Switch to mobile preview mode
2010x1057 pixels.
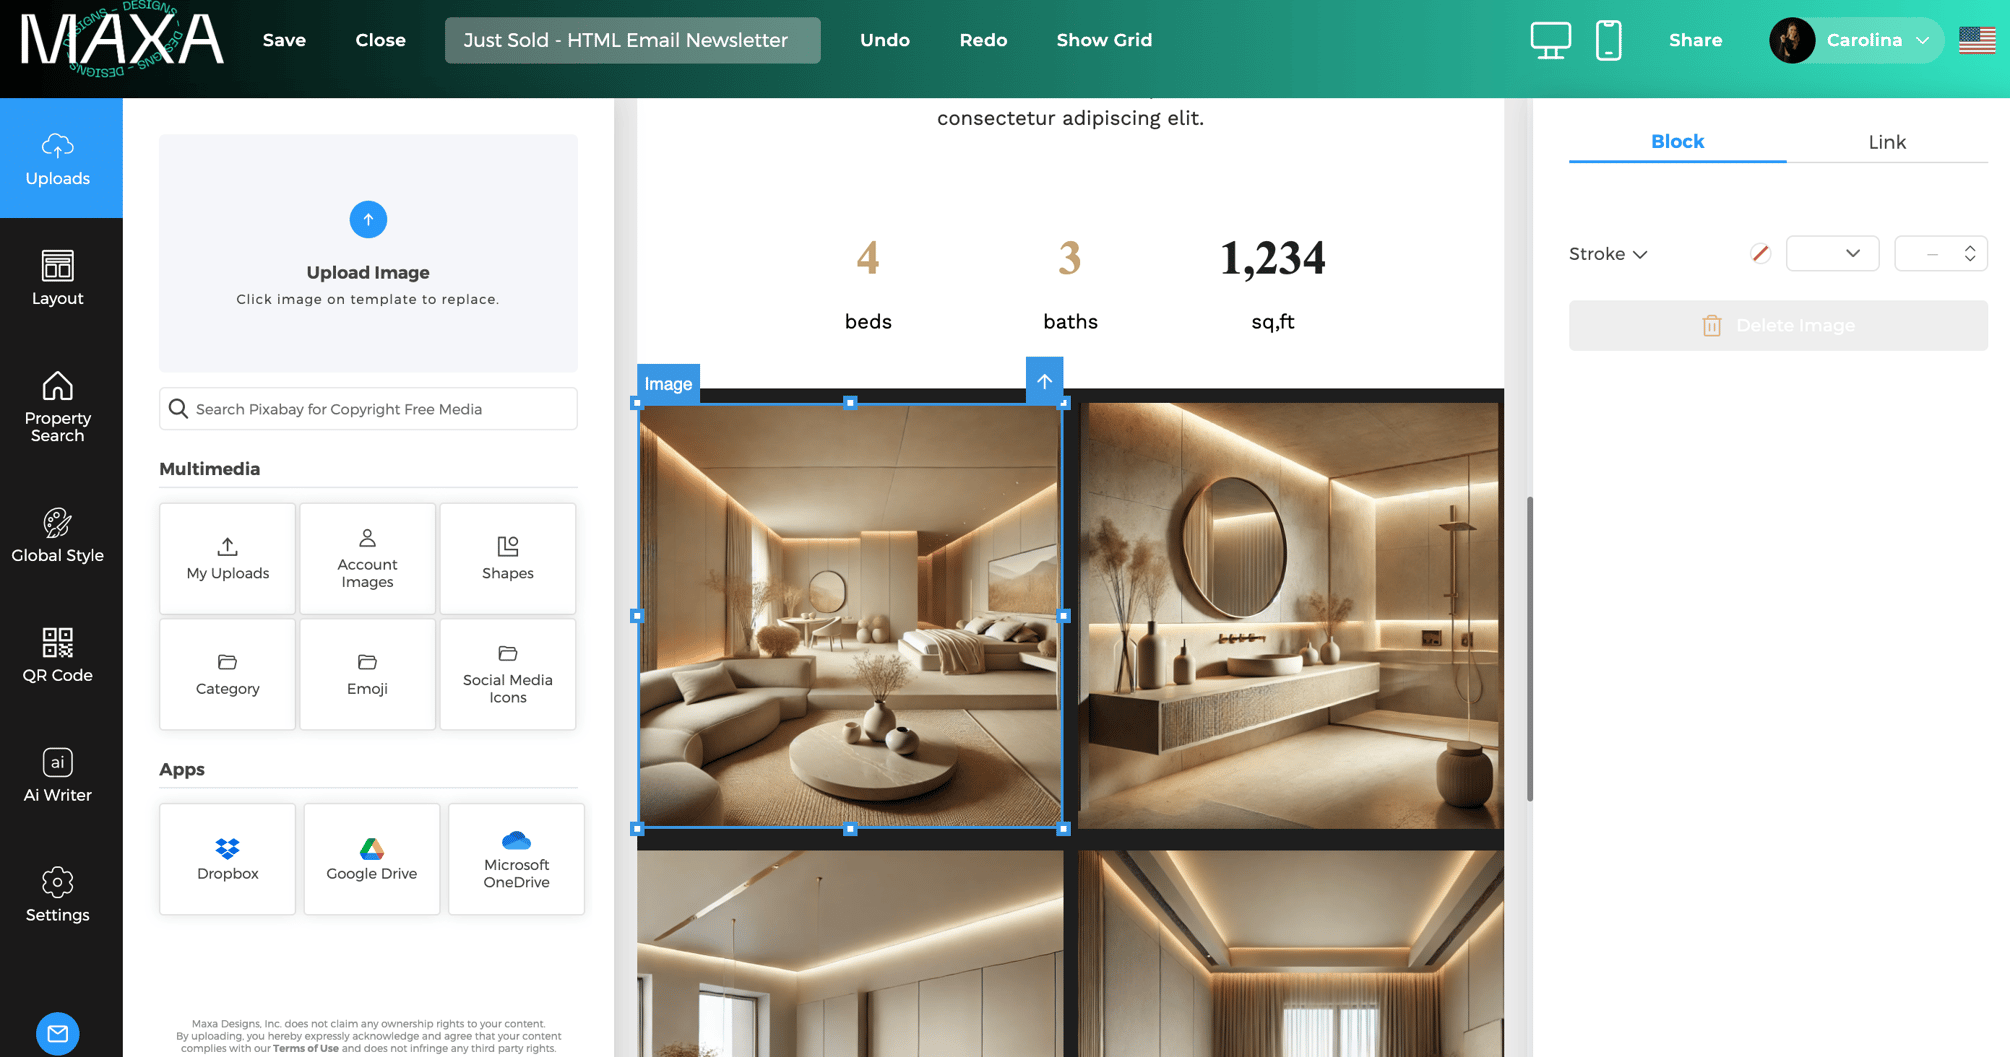pyautogui.click(x=1608, y=40)
